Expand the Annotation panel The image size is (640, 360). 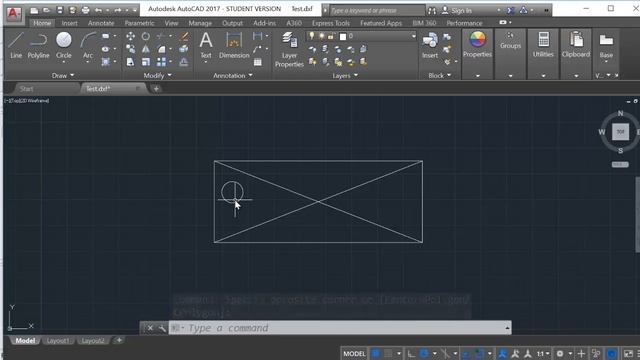[233, 76]
